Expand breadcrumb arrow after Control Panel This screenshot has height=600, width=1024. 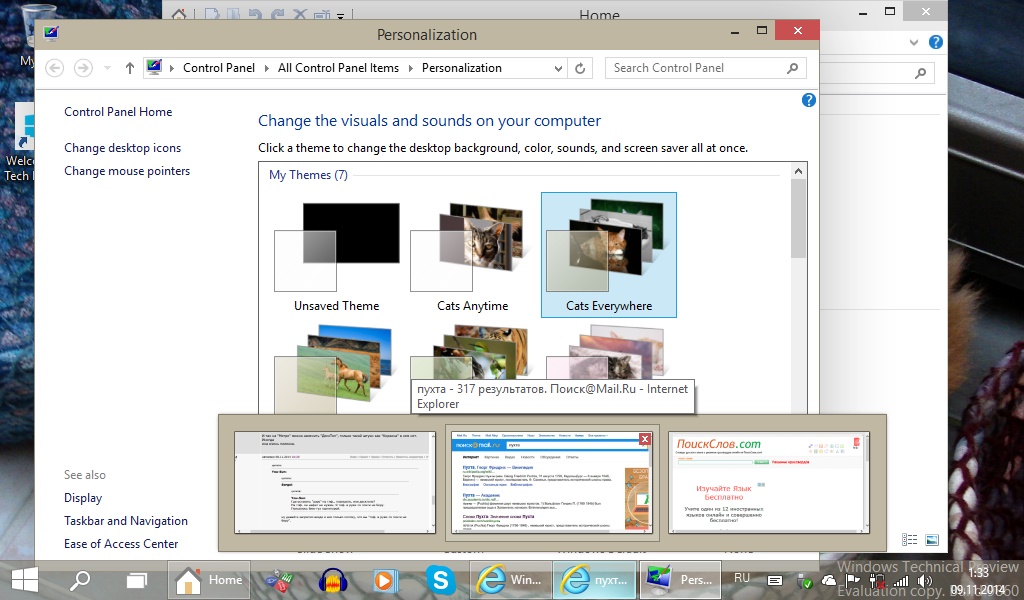[266, 68]
